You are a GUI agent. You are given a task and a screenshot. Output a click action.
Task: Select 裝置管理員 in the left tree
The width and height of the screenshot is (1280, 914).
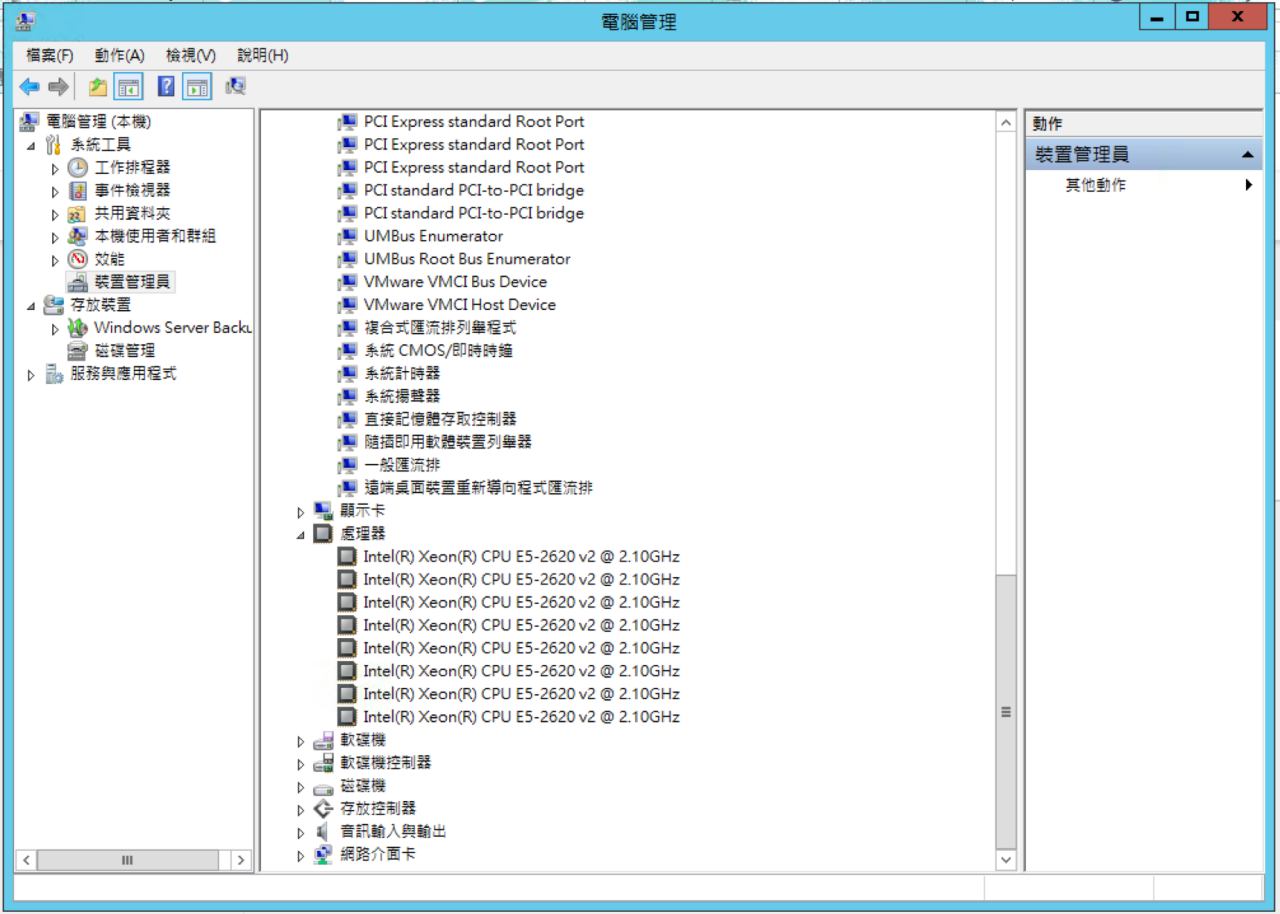(x=132, y=282)
